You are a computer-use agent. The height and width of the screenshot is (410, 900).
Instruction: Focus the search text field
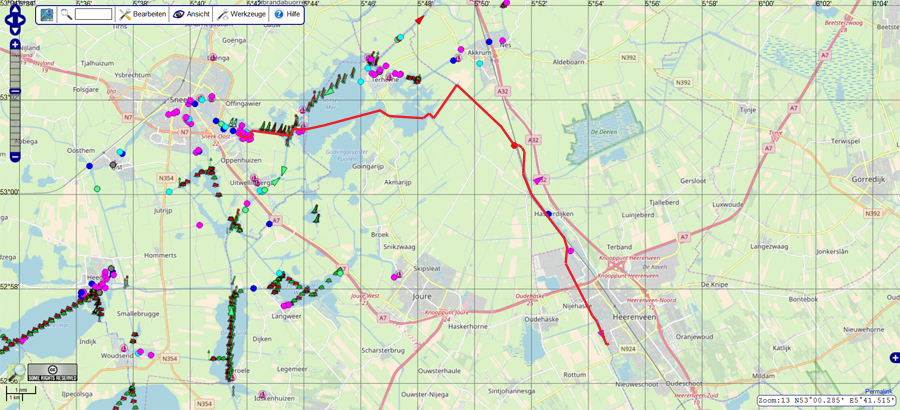(93, 14)
